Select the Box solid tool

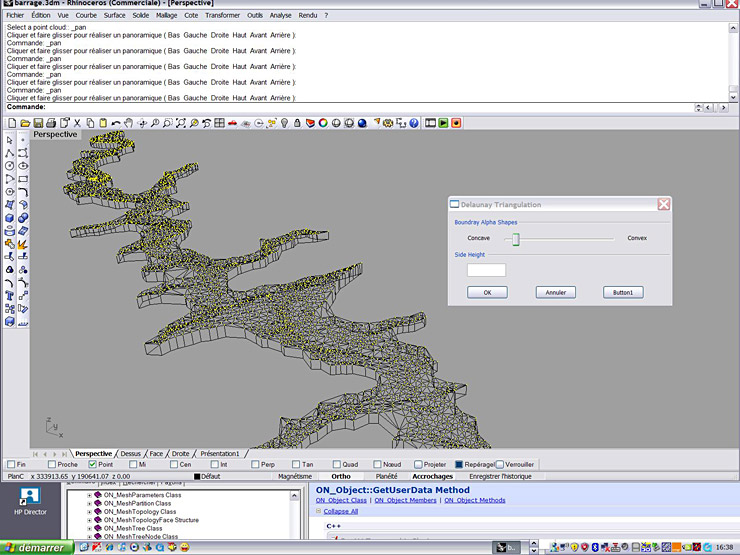(x=9, y=218)
